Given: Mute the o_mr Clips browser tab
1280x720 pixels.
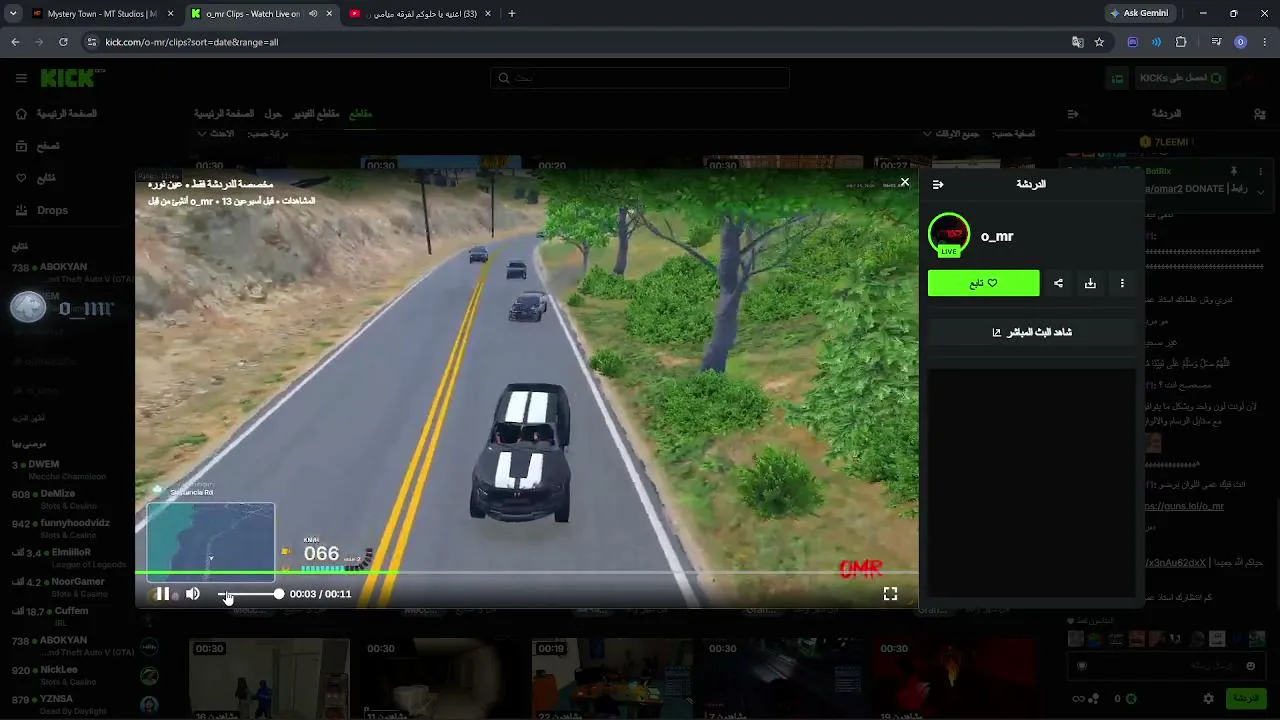Looking at the screenshot, I should [313, 14].
